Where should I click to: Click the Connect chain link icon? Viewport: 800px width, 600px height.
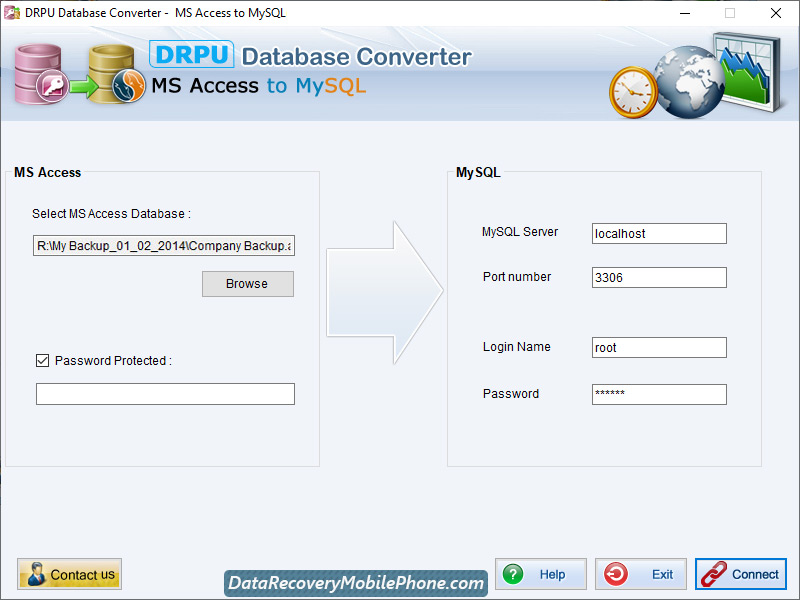coord(714,574)
